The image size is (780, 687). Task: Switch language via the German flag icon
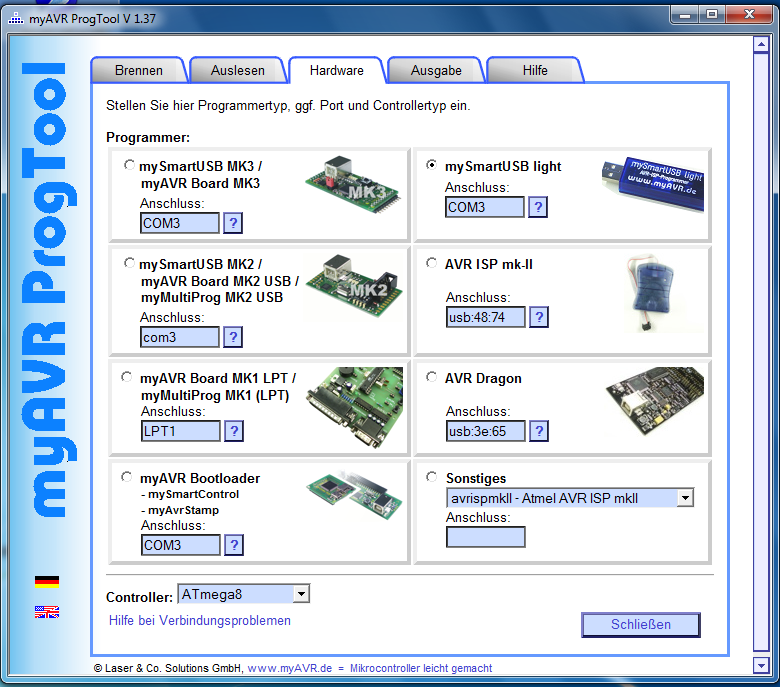click(47, 582)
